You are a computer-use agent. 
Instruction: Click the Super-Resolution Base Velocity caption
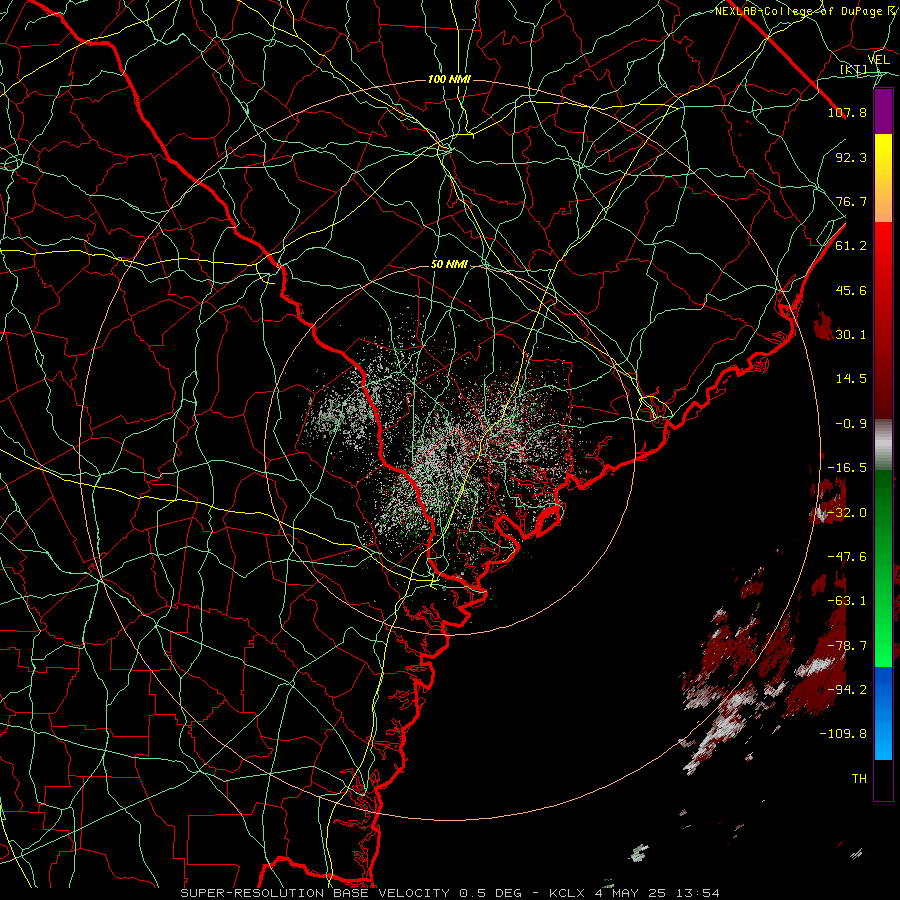[450, 893]
